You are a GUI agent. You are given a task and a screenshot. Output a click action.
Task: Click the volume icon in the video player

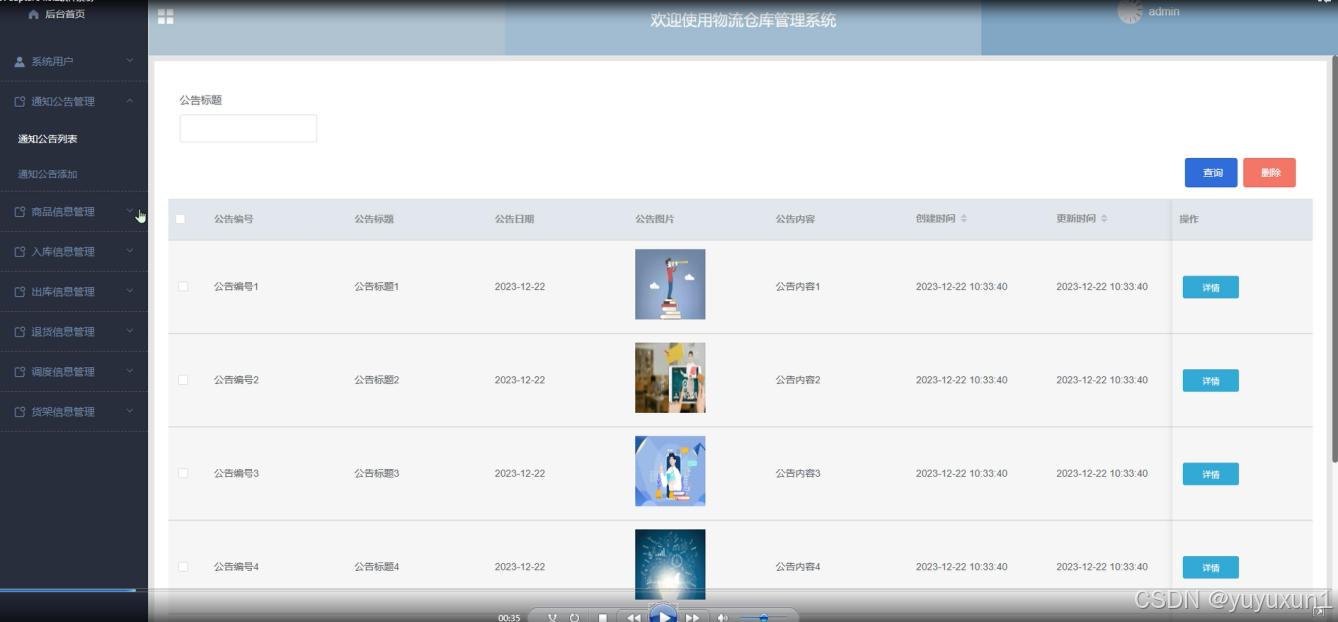[x=724, y=617]
